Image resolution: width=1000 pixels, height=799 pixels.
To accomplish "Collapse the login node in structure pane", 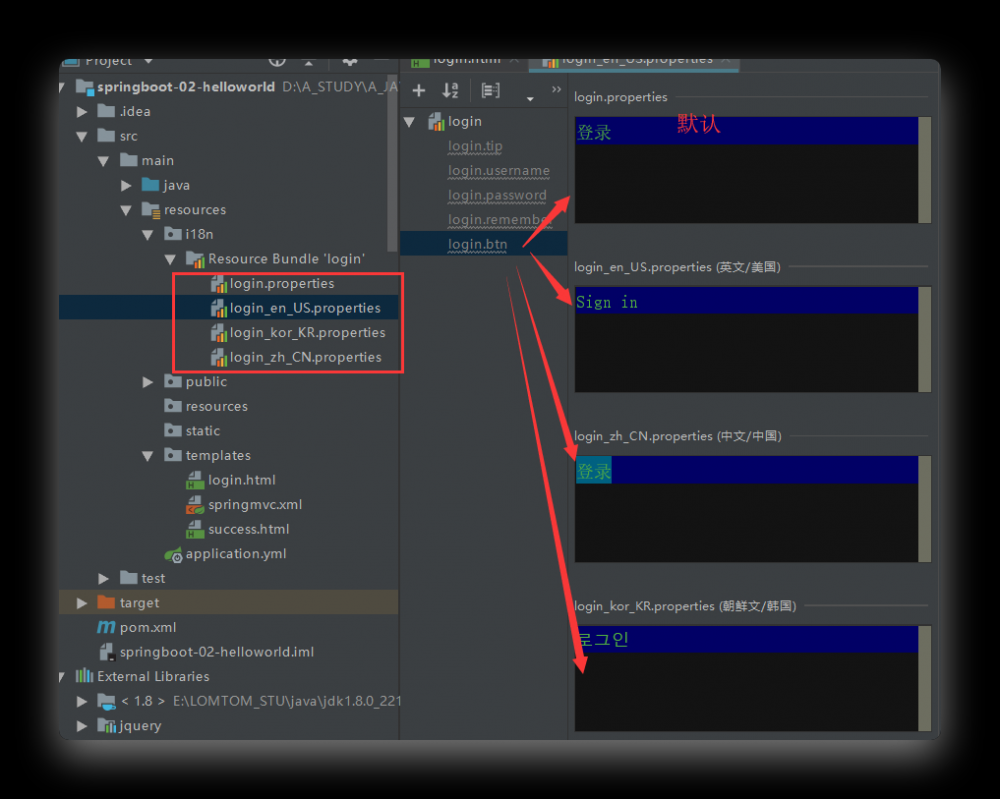I will click(x=409, y=122).
